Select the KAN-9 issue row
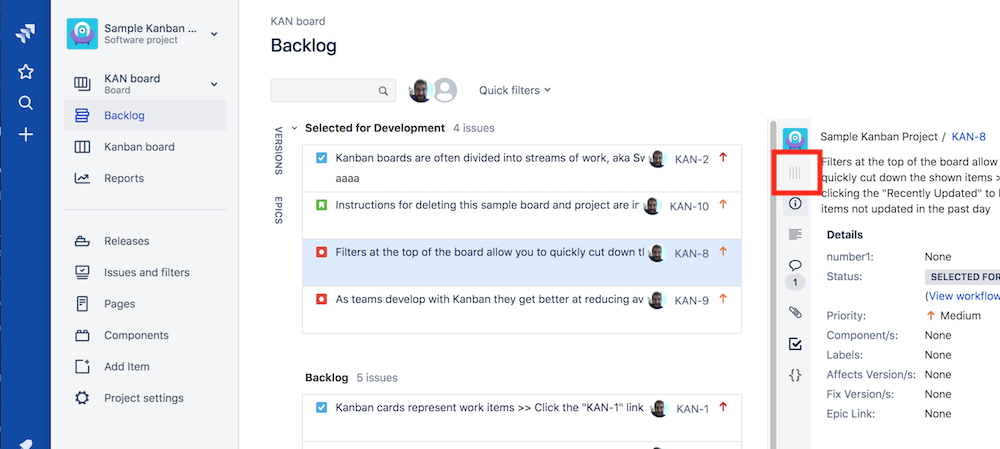This screenshot has width=1000, height=449. pos(522,309)
